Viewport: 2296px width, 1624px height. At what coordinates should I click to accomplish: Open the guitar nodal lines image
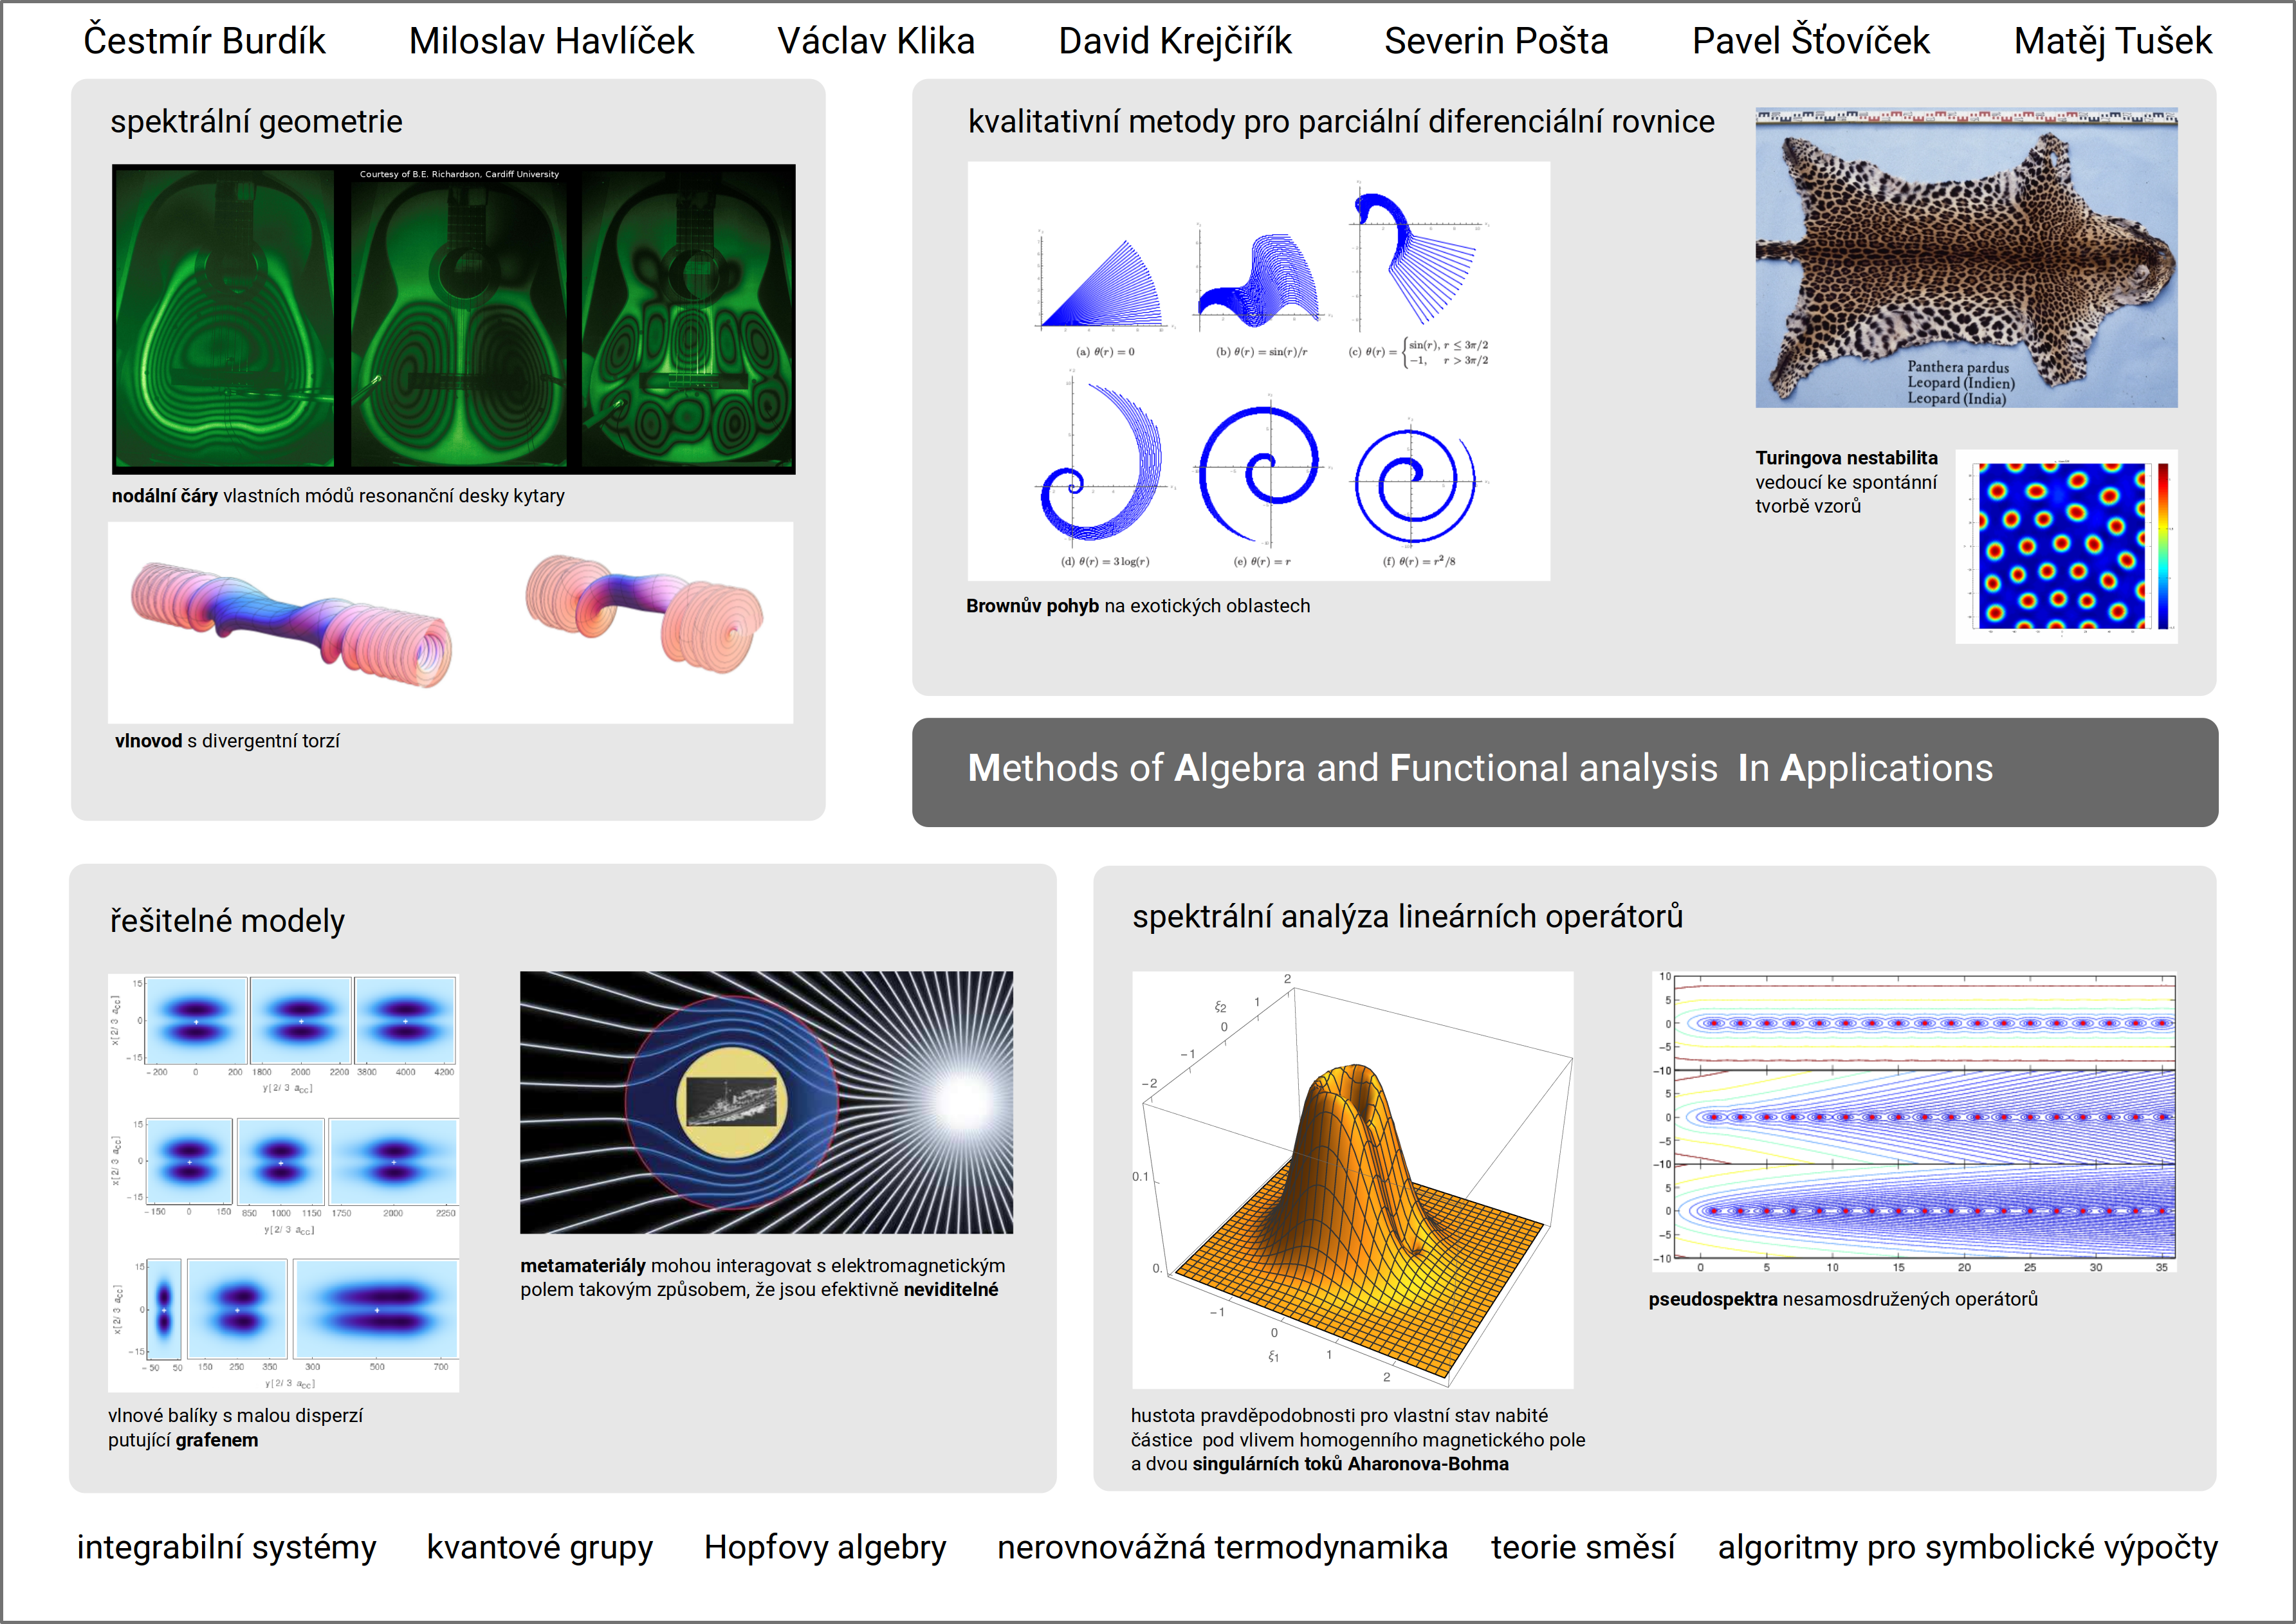[453, 318]
